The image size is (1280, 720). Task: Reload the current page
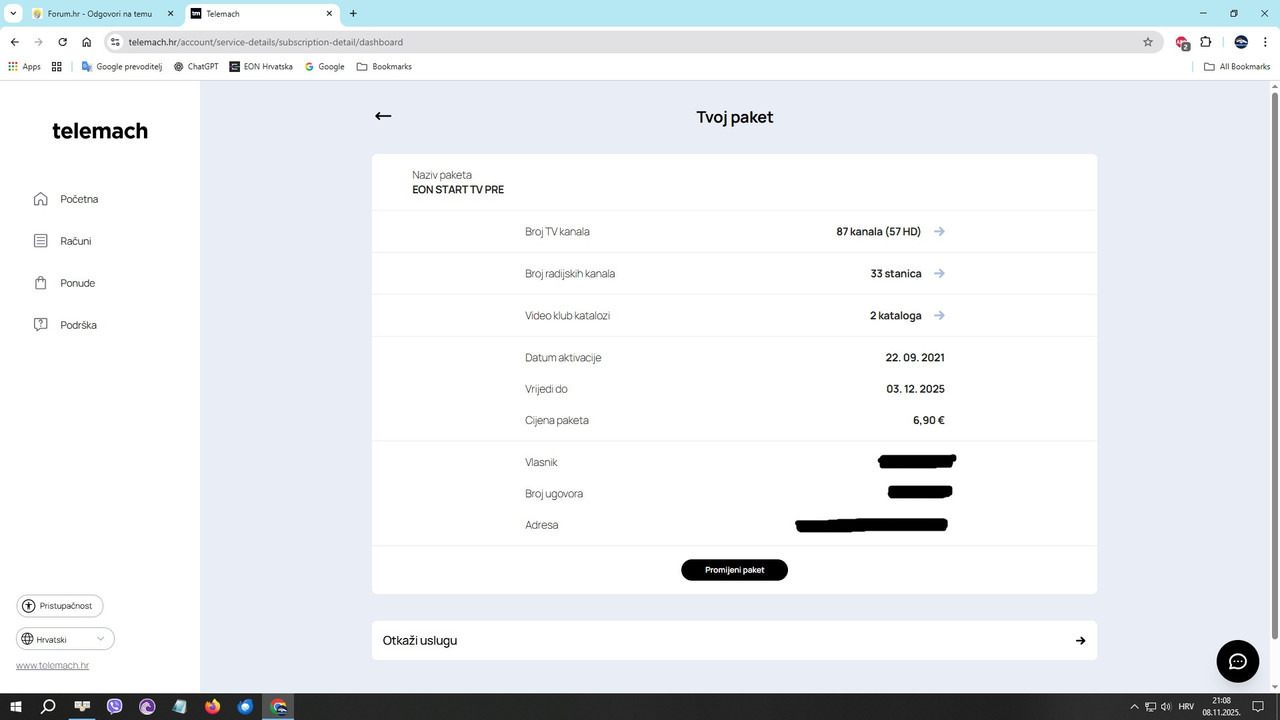click(x=63, y=42)
